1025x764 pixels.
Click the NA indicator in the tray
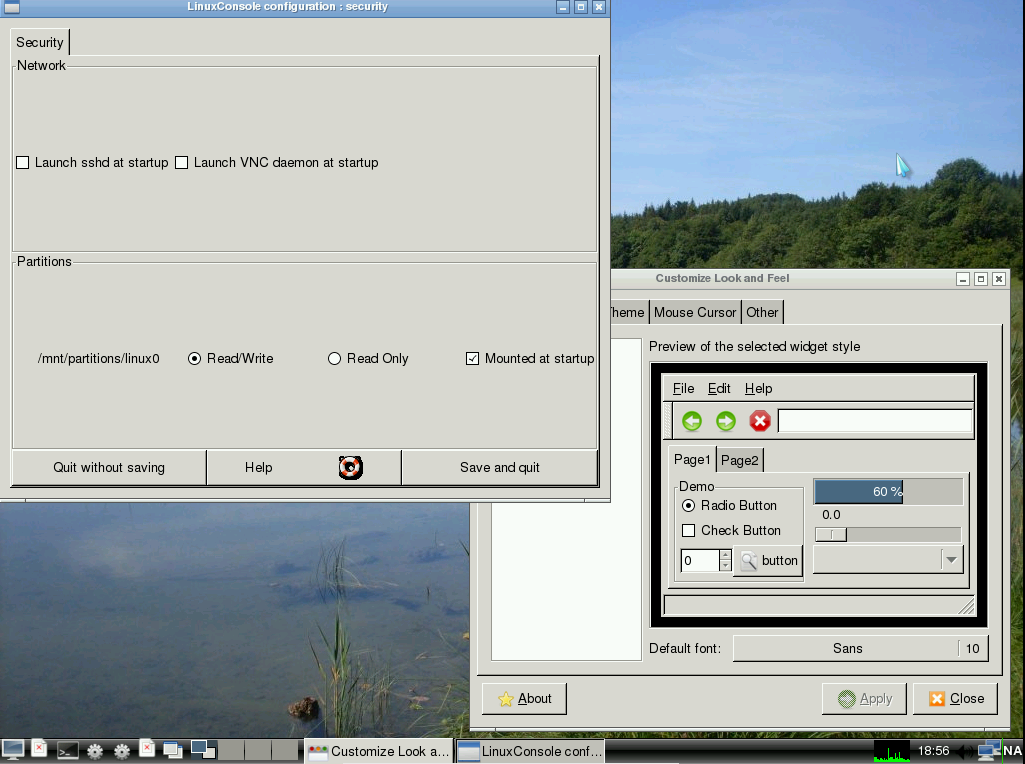1012,751
